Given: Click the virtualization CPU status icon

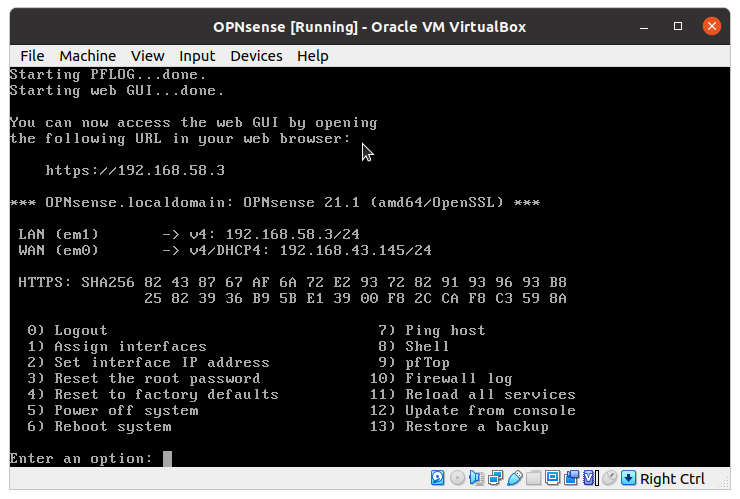Looking at the screenshot, I should click(x=590, y=478).
